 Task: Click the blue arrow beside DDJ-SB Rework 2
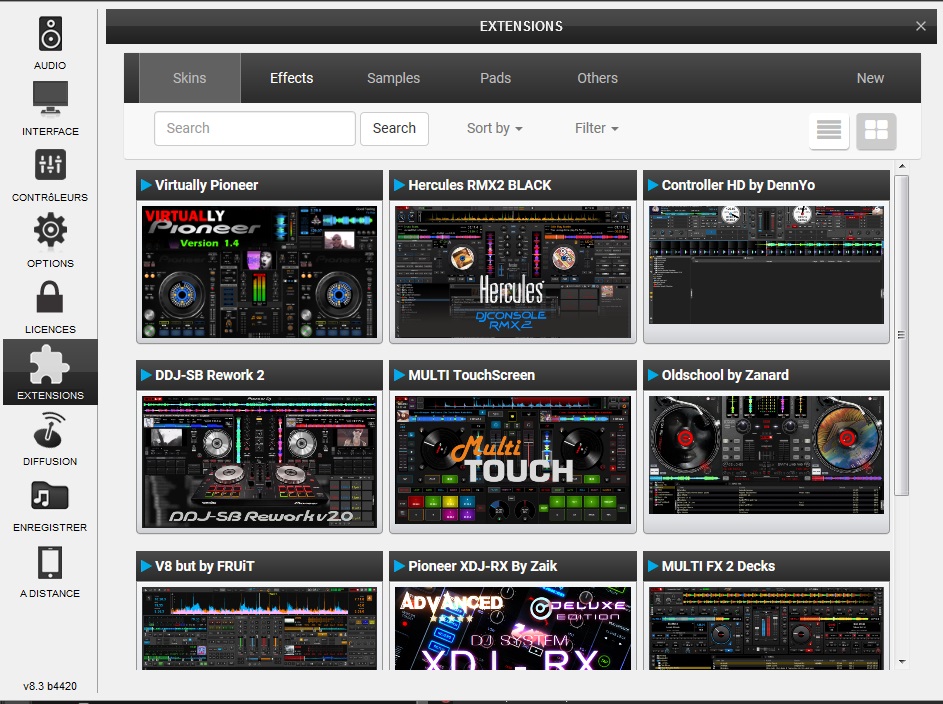click(146, 375)
